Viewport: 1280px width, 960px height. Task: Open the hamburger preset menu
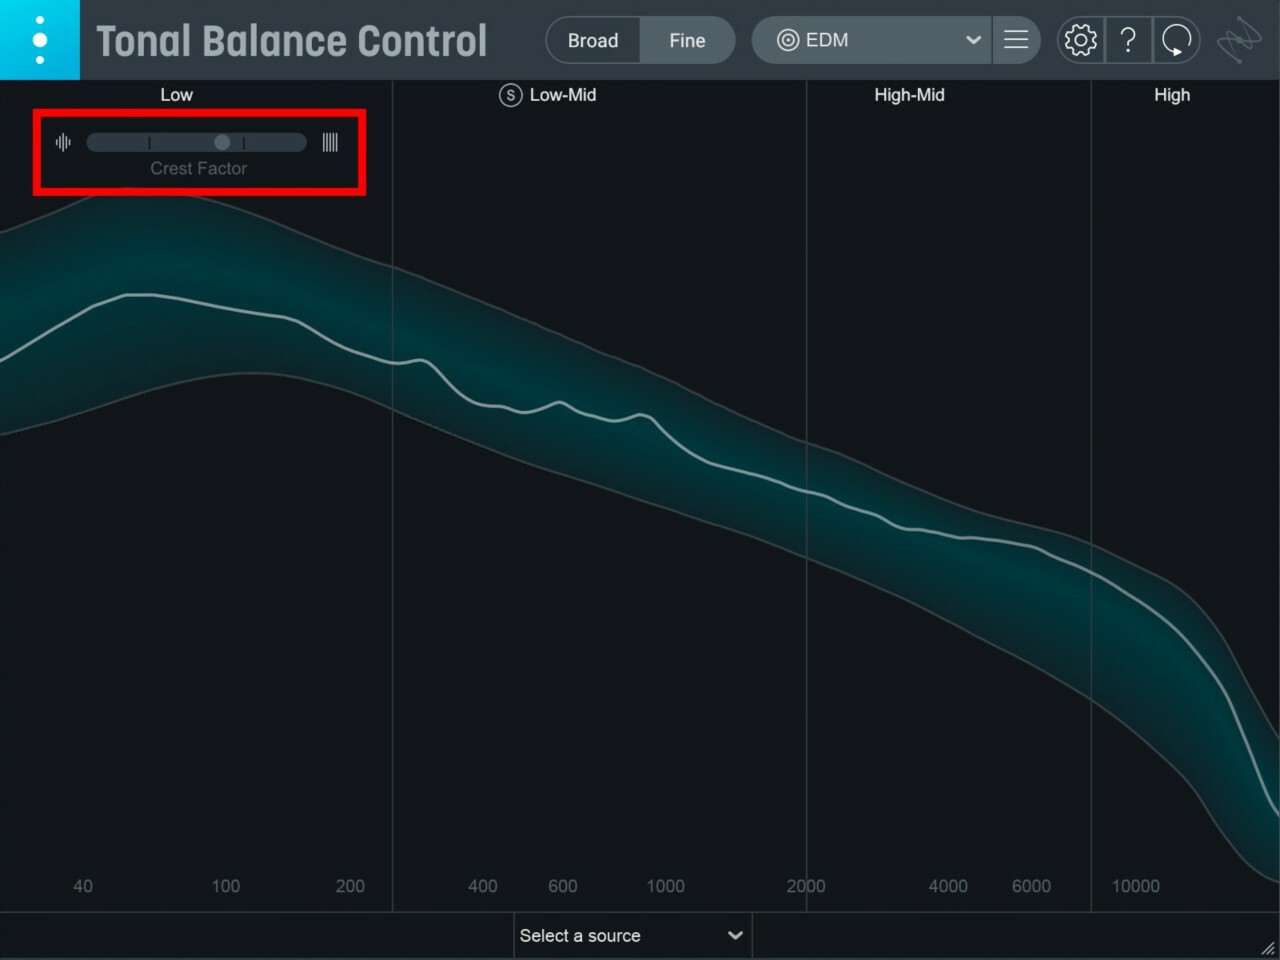click(1016, 40)
